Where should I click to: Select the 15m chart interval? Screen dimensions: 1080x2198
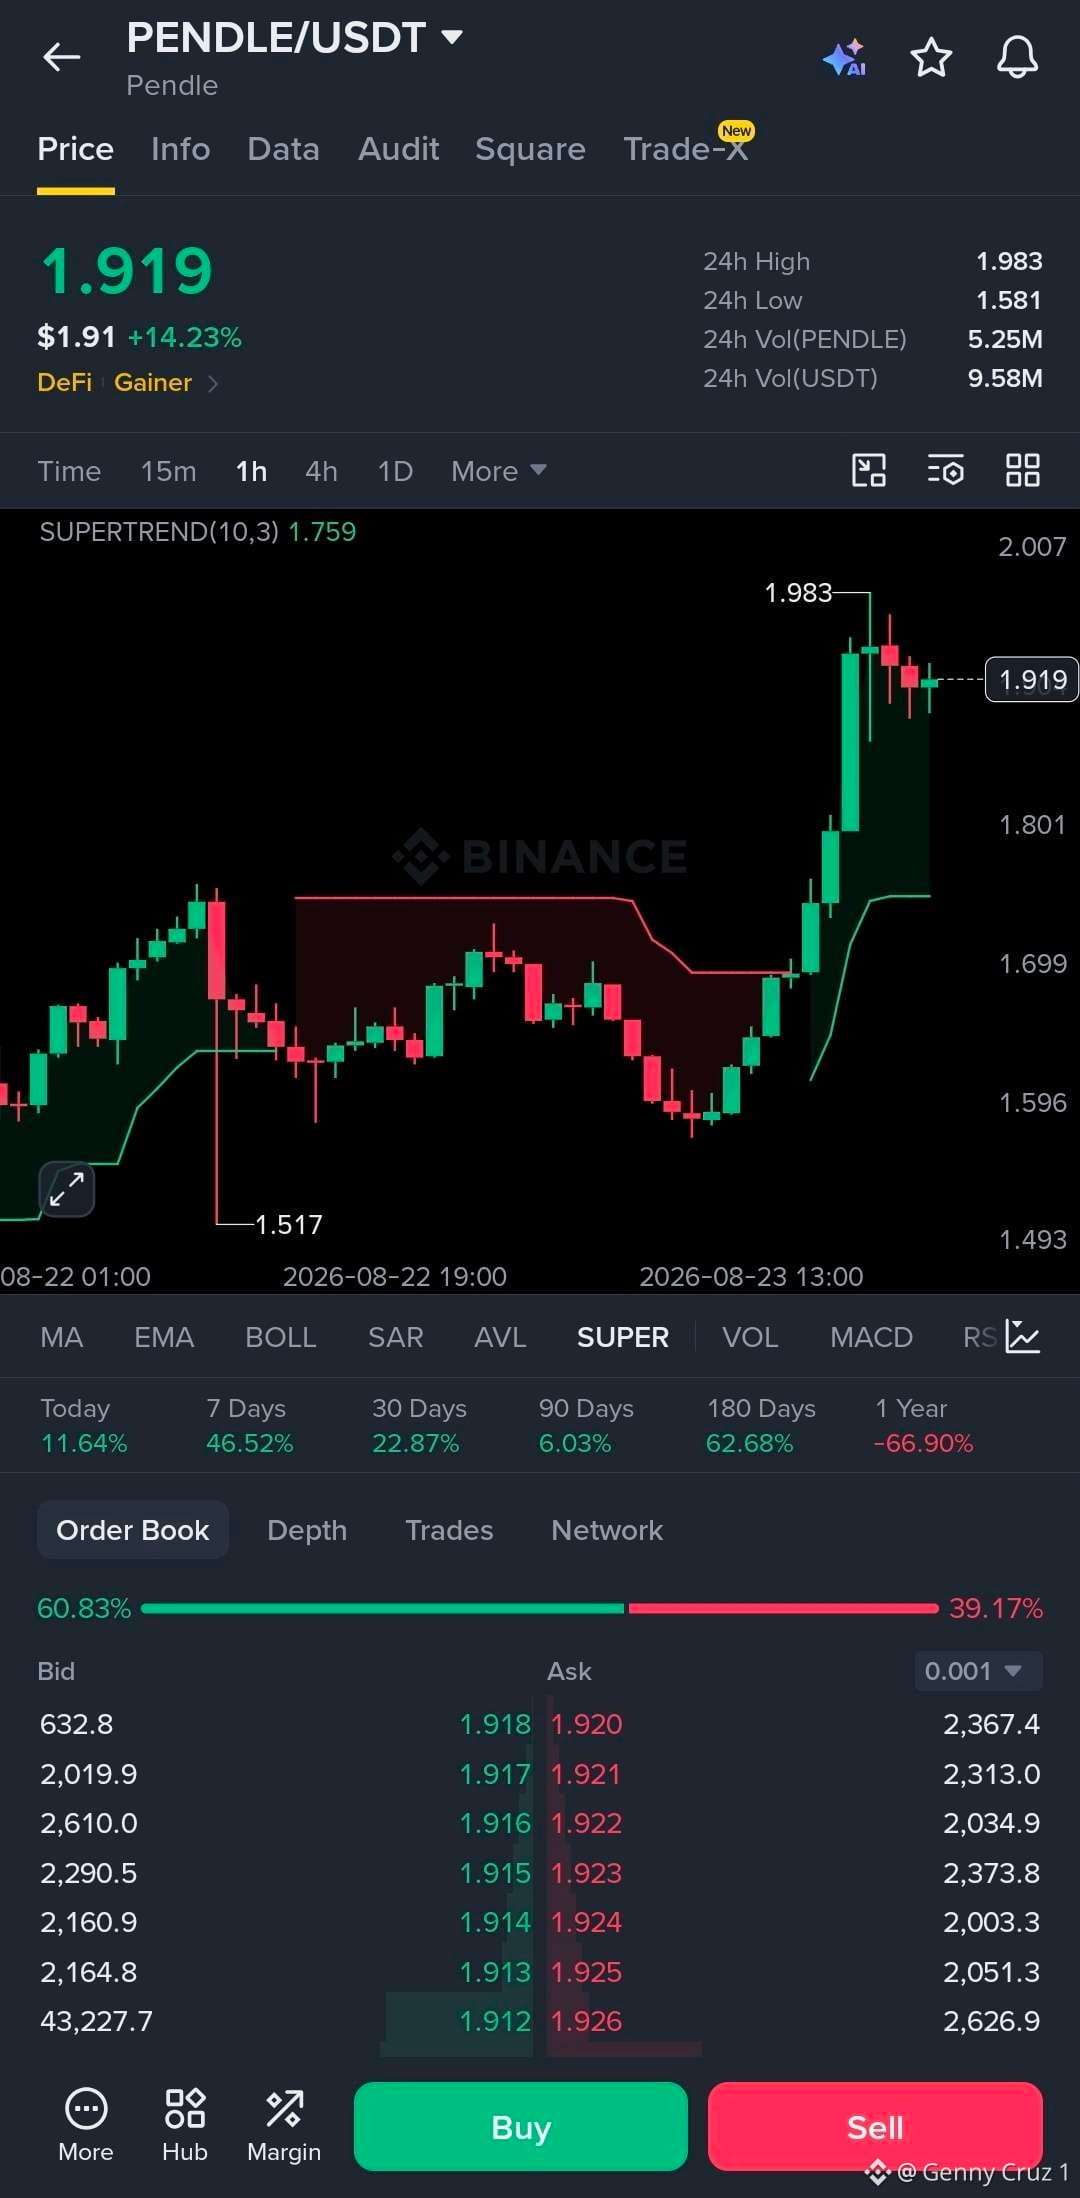(168, 471)
